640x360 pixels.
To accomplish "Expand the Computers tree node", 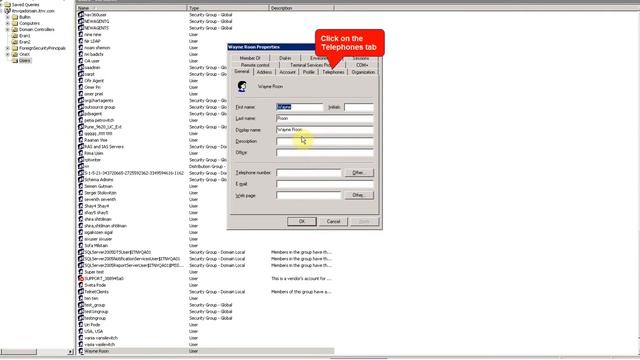I will [7, 23].
